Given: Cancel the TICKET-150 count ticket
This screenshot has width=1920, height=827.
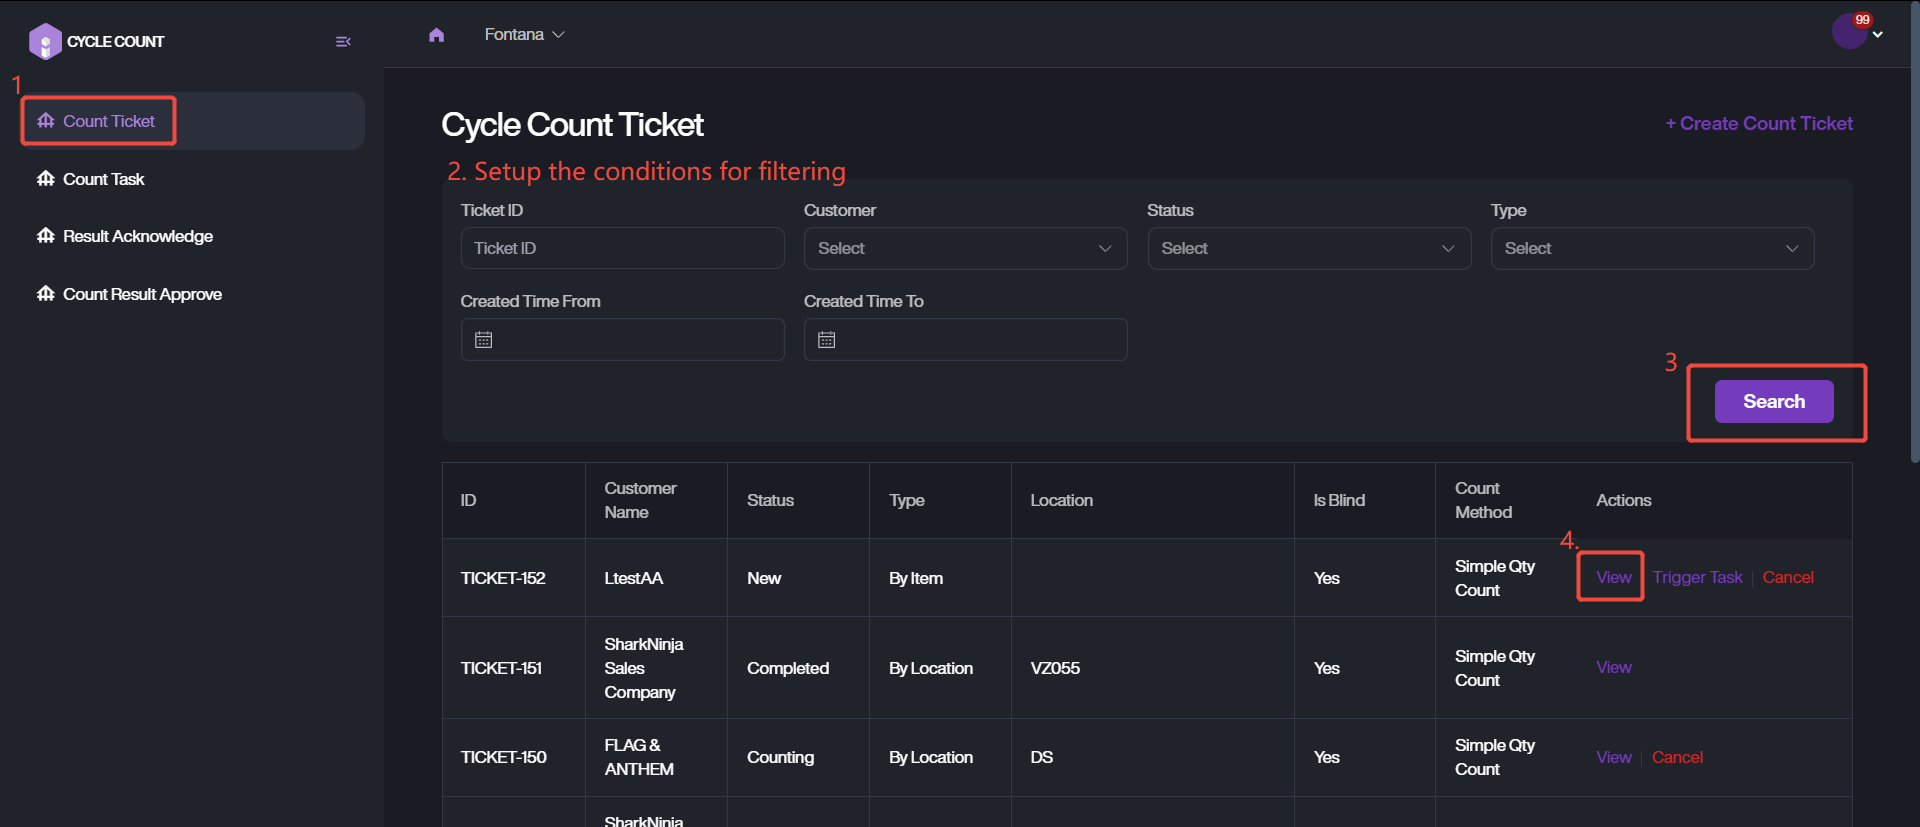Looking at the screenshot, I should [x=1677, y=757].
